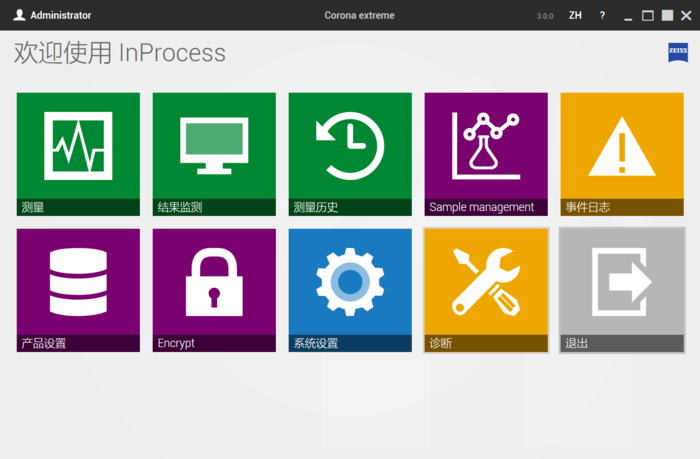The image size is (700, 459).
Task: Open the 诊断 diagnostics tools tile
Action: (486, 290)
